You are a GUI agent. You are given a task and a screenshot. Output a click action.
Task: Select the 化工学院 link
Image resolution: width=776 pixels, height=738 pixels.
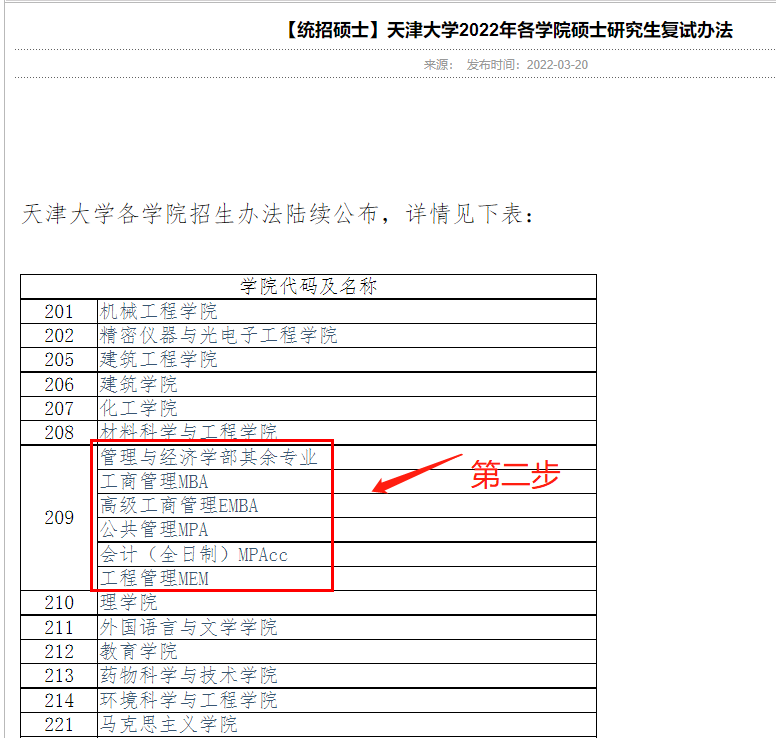138,408
